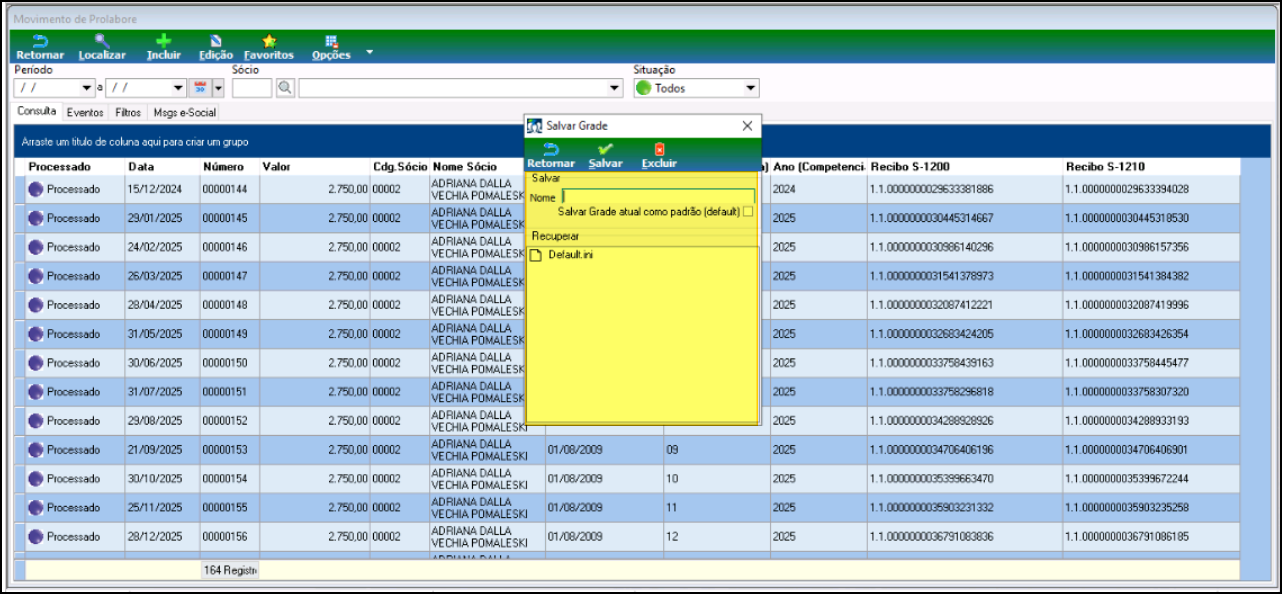Open Favoritos with the star icon
Screen dimensions: 1282x594
point(269,47)
